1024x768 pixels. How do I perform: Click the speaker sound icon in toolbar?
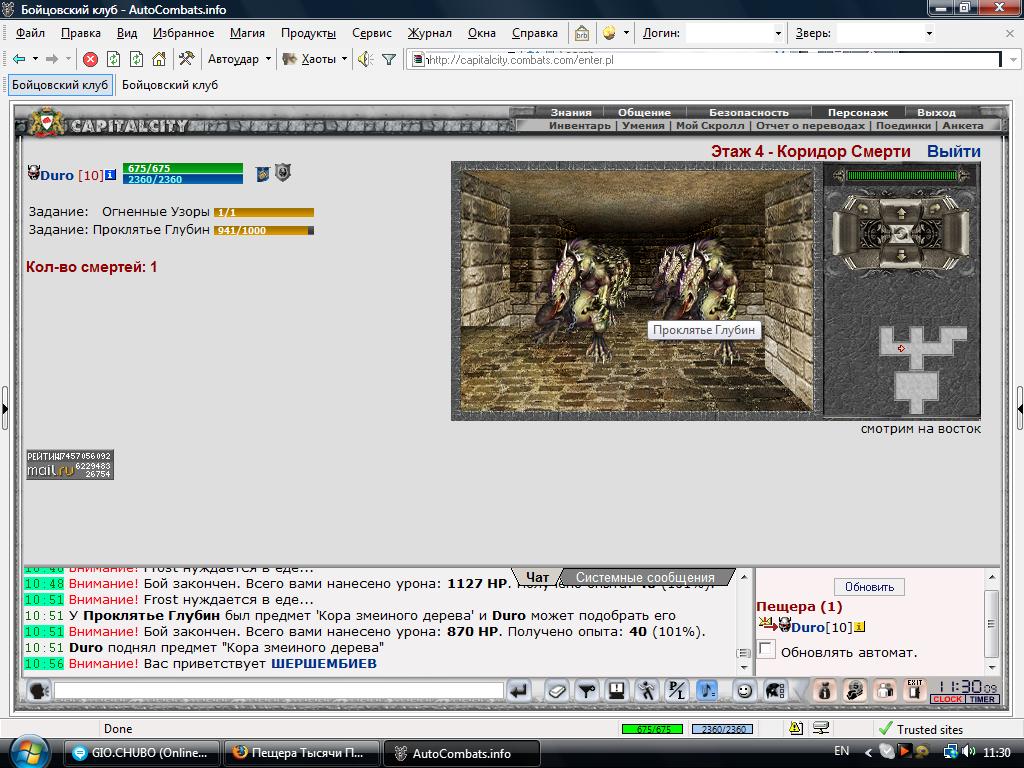click(x=365, y=59)
